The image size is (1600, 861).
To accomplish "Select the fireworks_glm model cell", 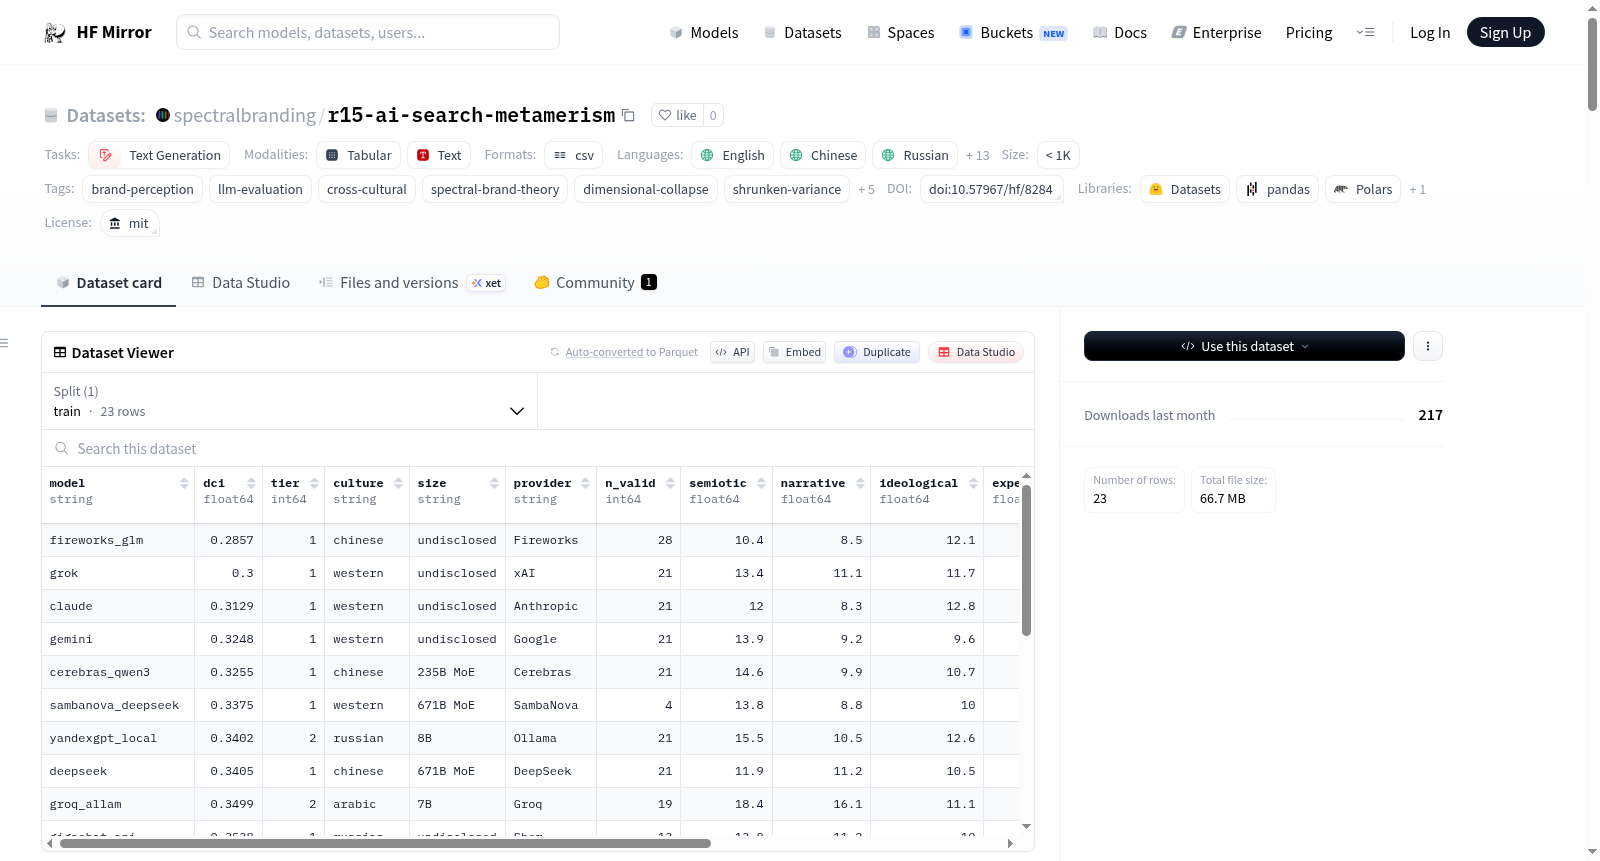I will pos(118,540).
